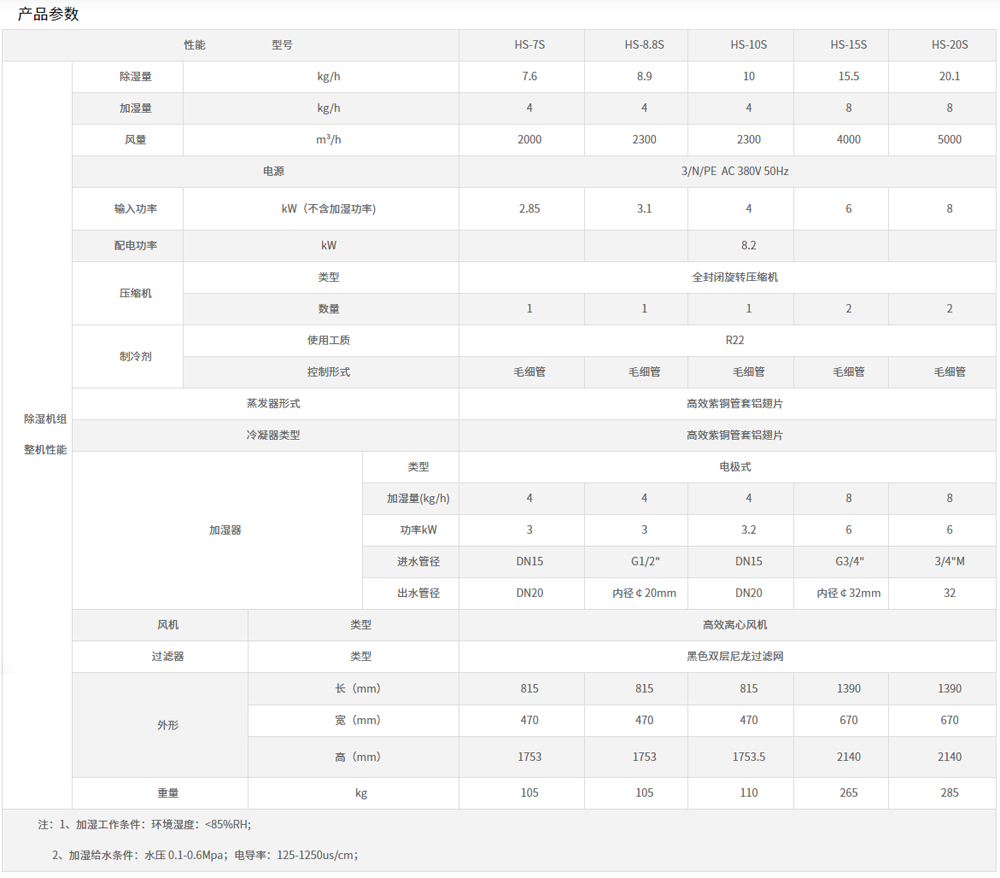Click the 除湿量 row label
This screenshot has width=1000, height=878.
pyautogui.click(x=135, y=77)
